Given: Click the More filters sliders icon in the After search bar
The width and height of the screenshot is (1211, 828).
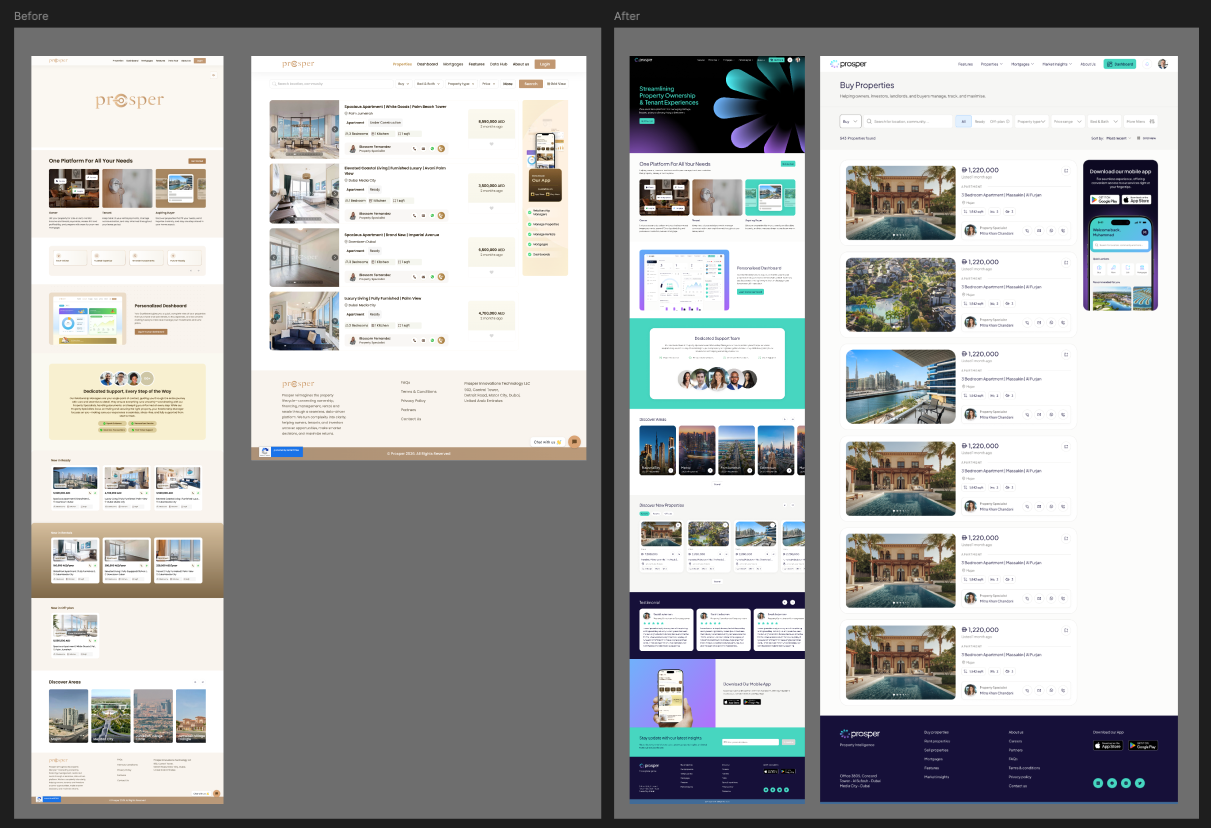Looking at the screenshot, I should 1151,121.
